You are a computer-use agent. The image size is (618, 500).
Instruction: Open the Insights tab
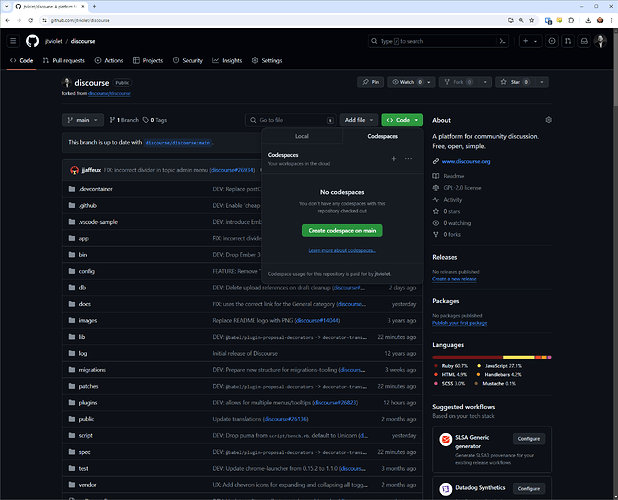click(x=227, y=60)
